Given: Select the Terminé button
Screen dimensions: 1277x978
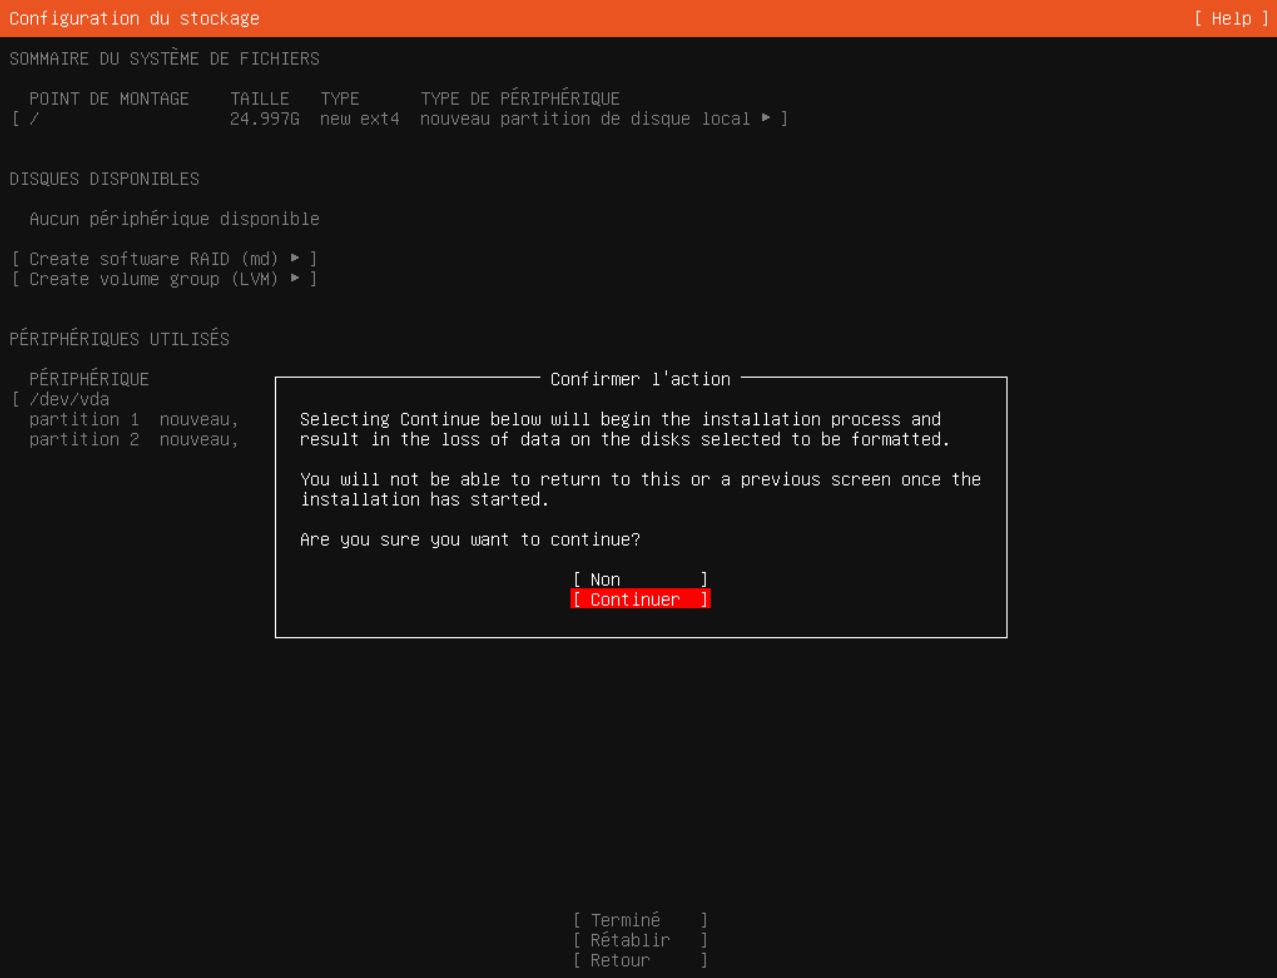Looking at the screenshot, I should tap(639, 919).
